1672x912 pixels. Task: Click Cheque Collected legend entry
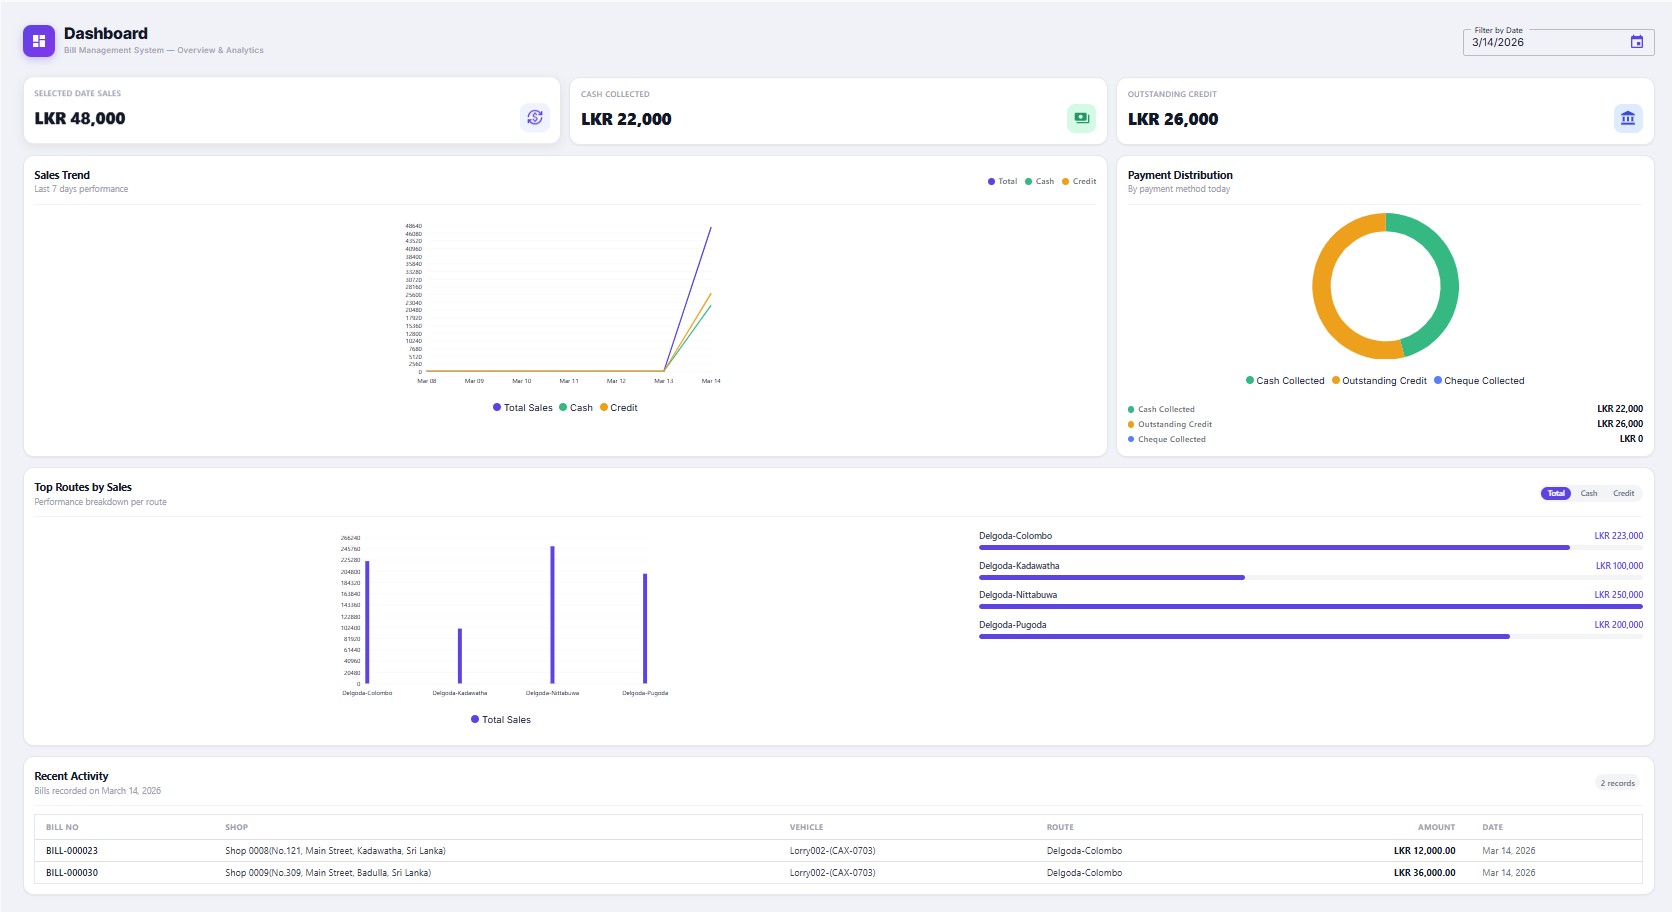coord(1480,380)
